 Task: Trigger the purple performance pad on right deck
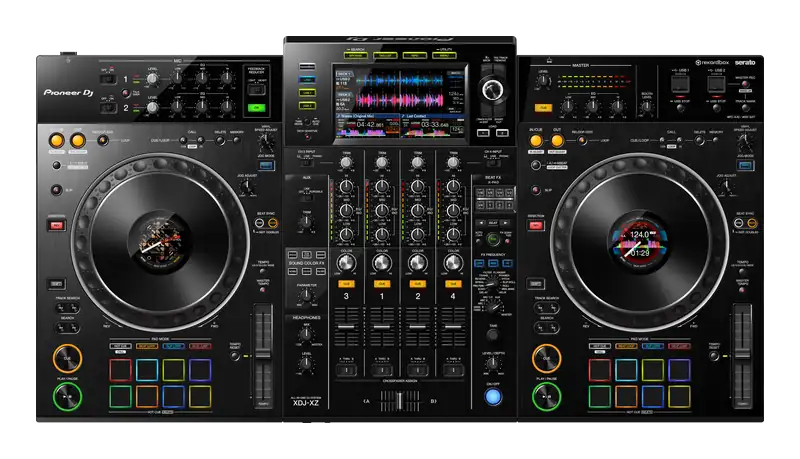[x=679, y=370]
